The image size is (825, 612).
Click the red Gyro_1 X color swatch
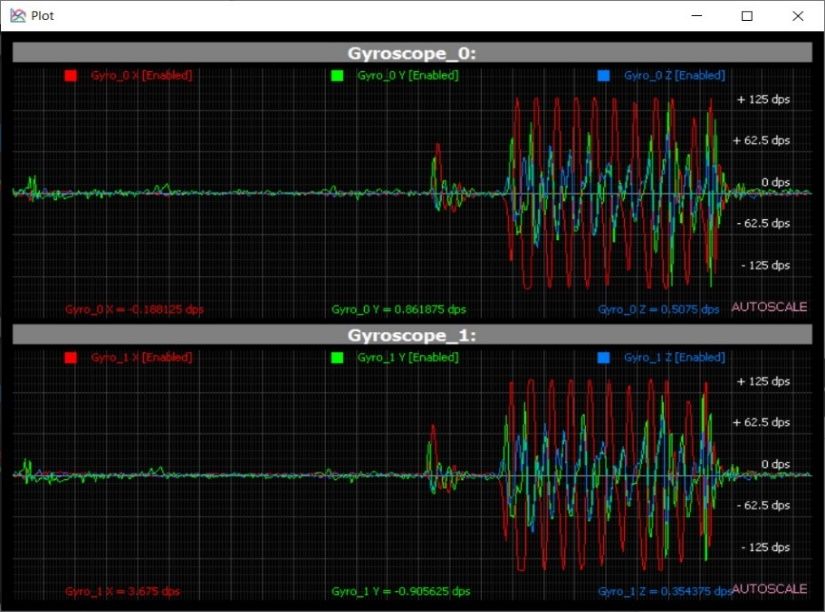(71, 358)
